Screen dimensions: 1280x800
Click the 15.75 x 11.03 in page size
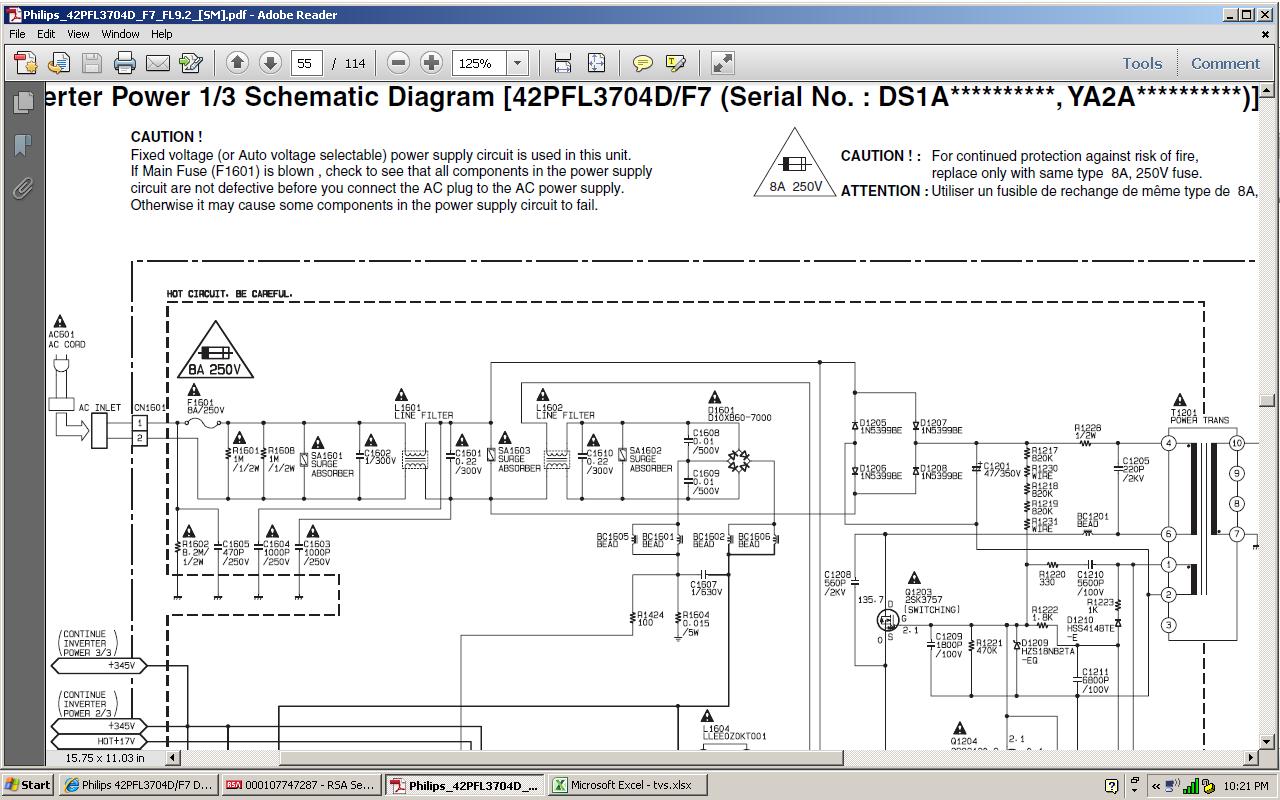pyautogui.click(x=104, y=758)
